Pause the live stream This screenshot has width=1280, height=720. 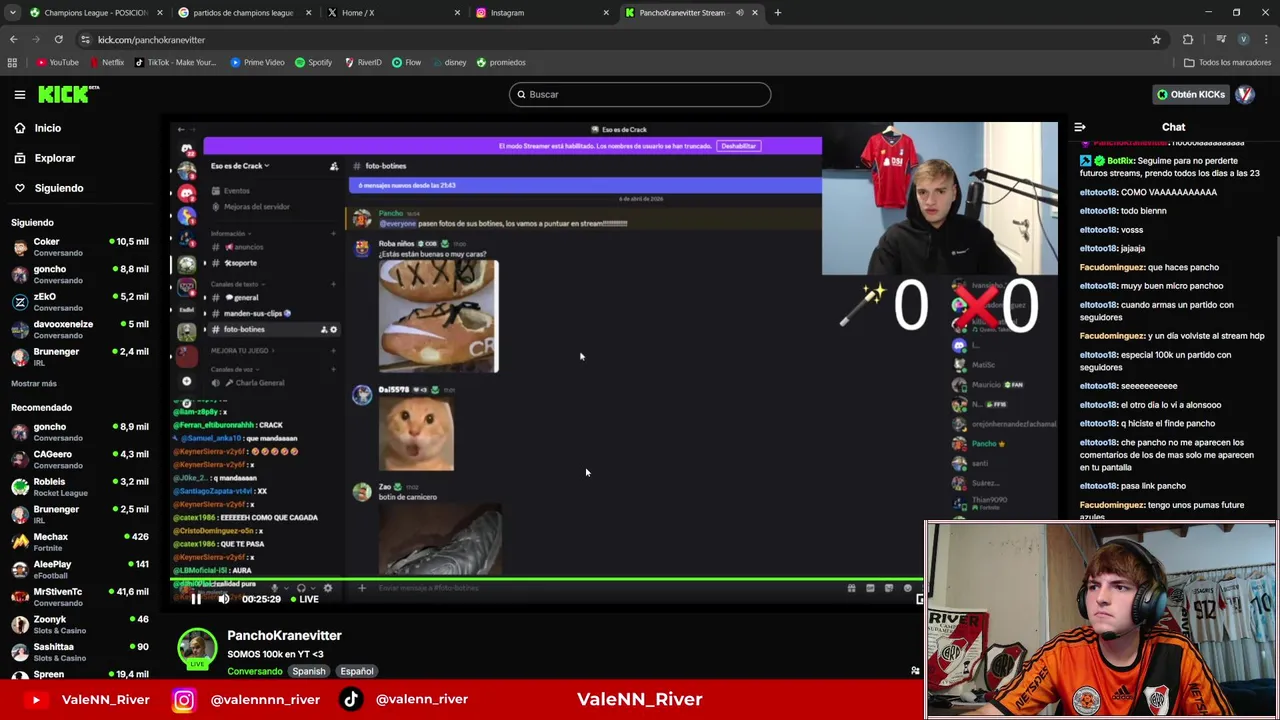tap(196, 599)
